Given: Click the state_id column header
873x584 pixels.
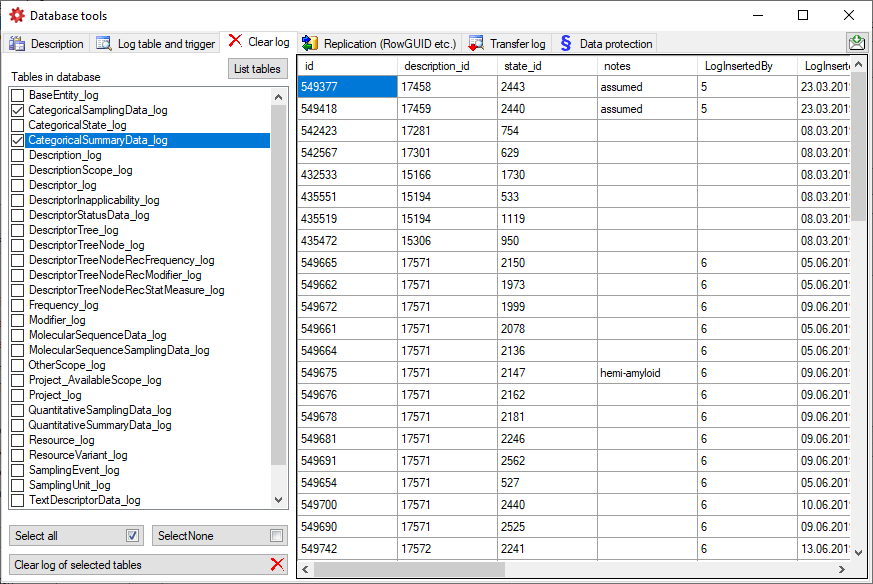Looking at the screenshot, I should click(547, 66).
